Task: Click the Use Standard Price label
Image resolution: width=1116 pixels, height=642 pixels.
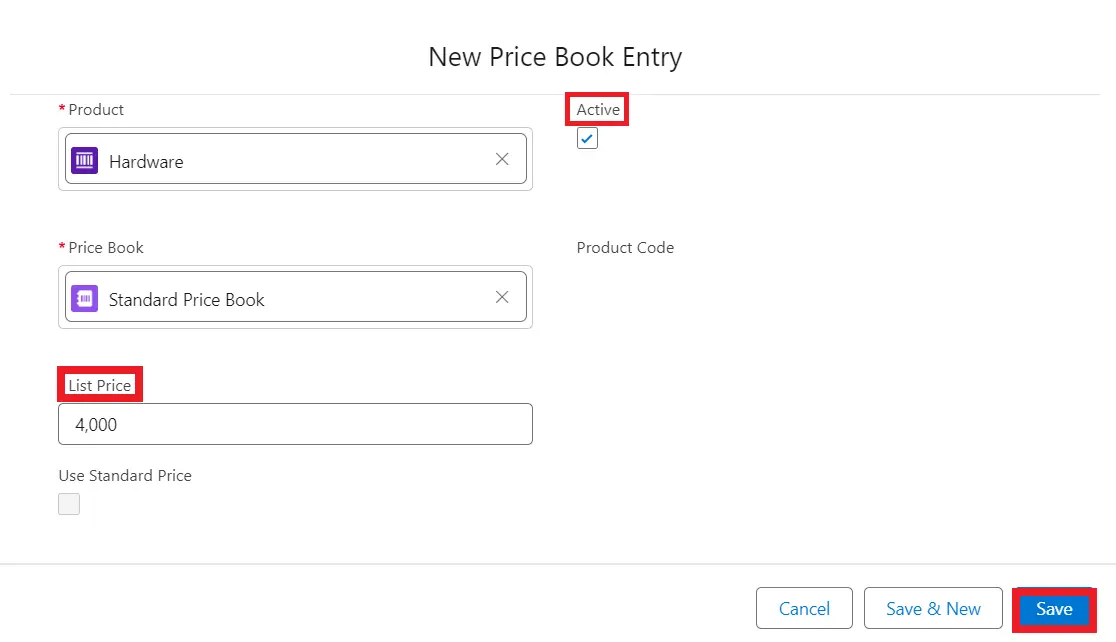Action: [x=125, y=475]
